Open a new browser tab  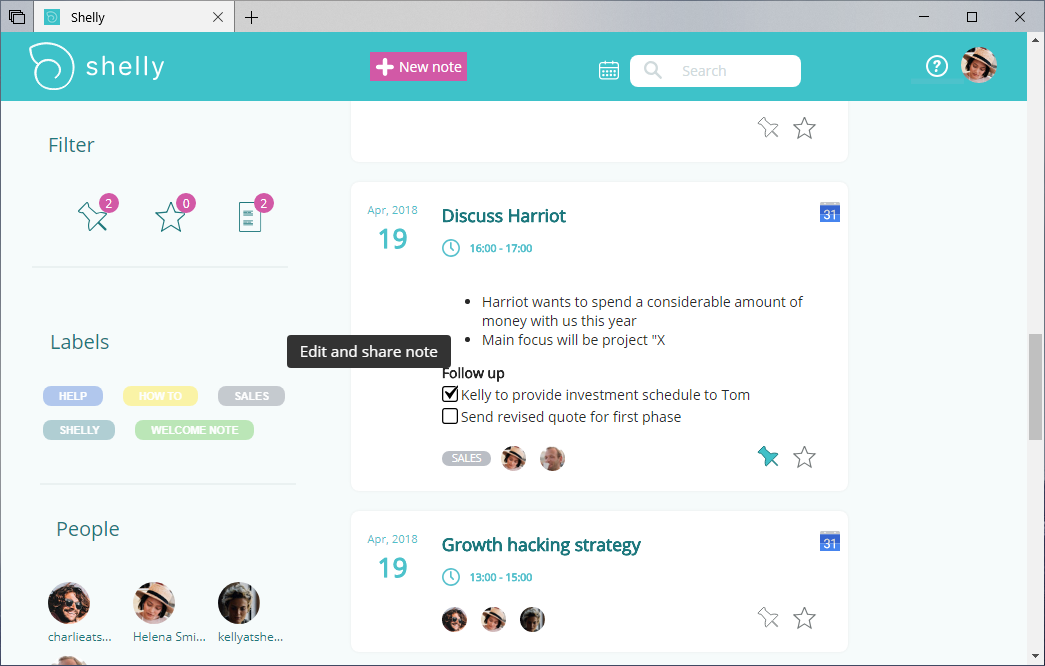[x=251, y=17]
